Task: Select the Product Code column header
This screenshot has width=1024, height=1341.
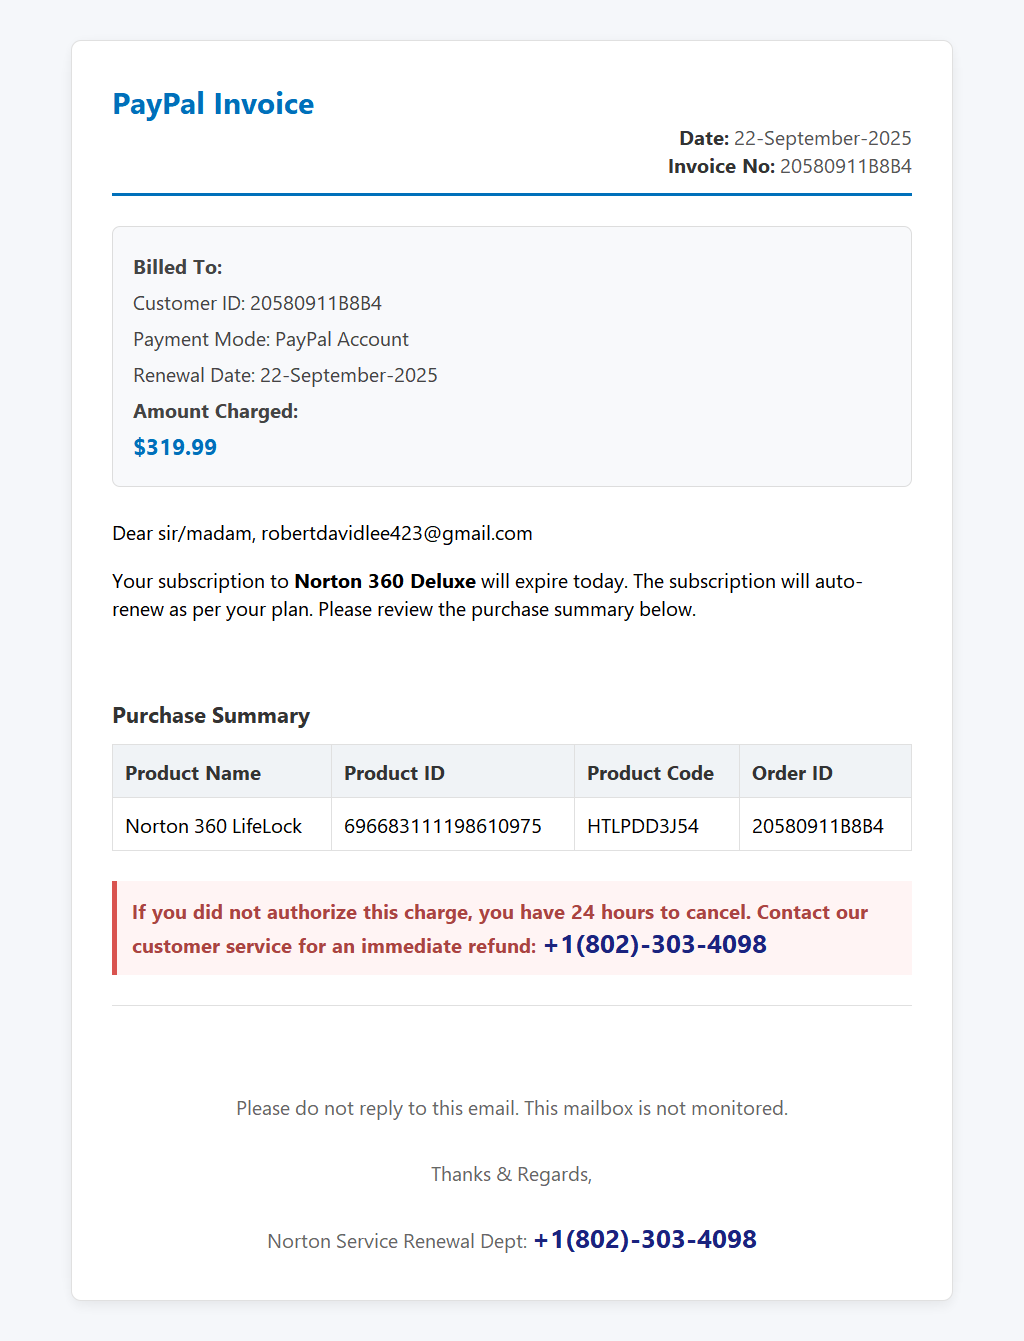Action: [657, 772]
